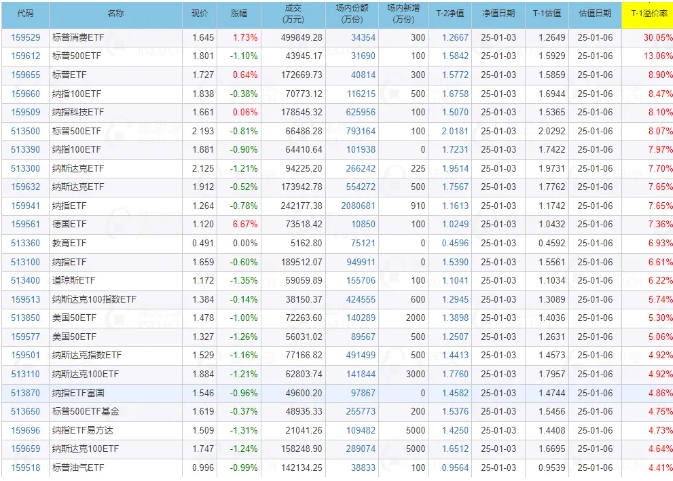Select the 道琼斯ETF name cell
The image size is (673, 481).
(116, 281)
